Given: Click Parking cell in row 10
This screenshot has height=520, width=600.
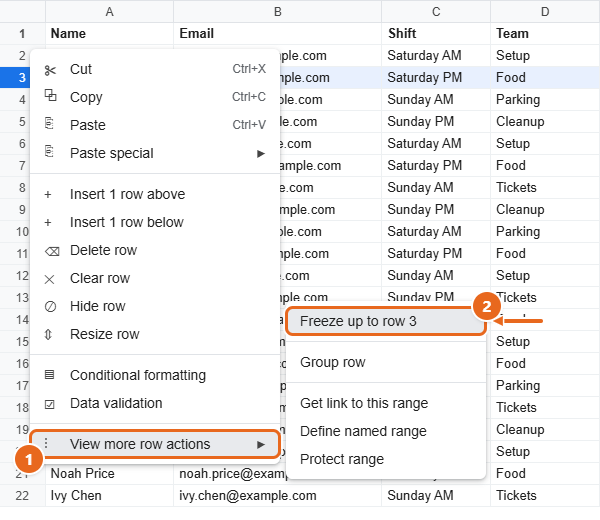Looking at the screenshot, I should [545, 231].
